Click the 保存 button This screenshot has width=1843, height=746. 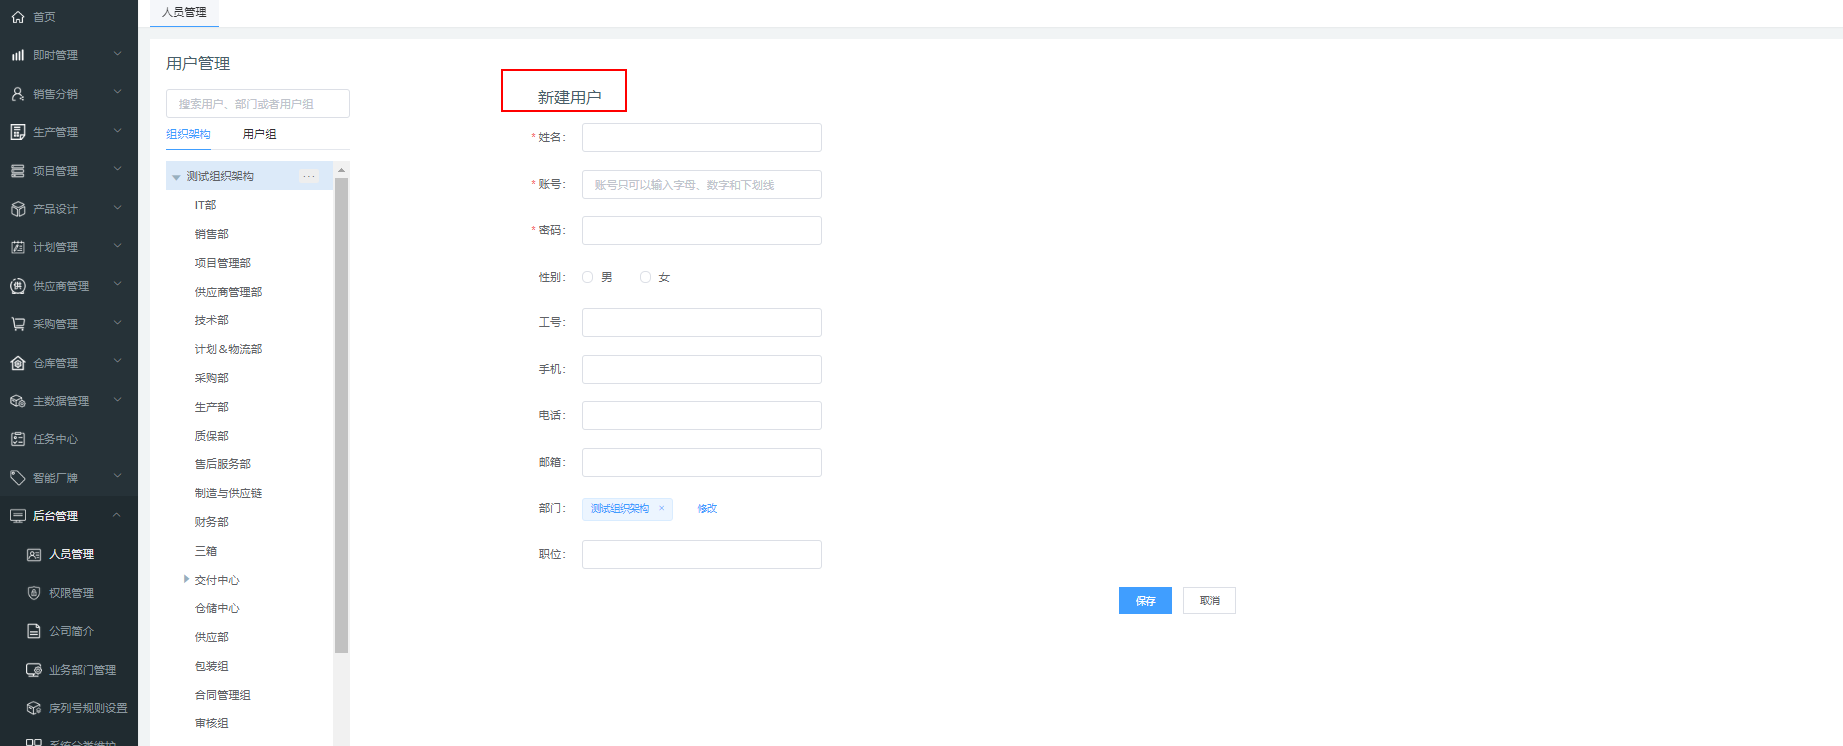click(1145, 600)
